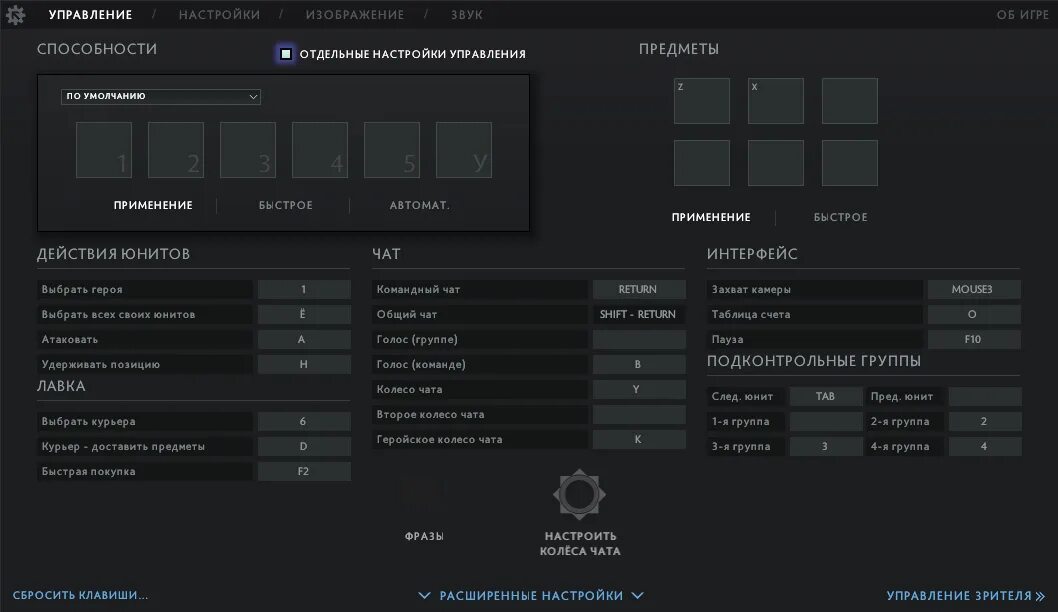Change key for 'Выбрать курьера'
The width and height of the screenshot is (1058, 612).
pos(304,422)
